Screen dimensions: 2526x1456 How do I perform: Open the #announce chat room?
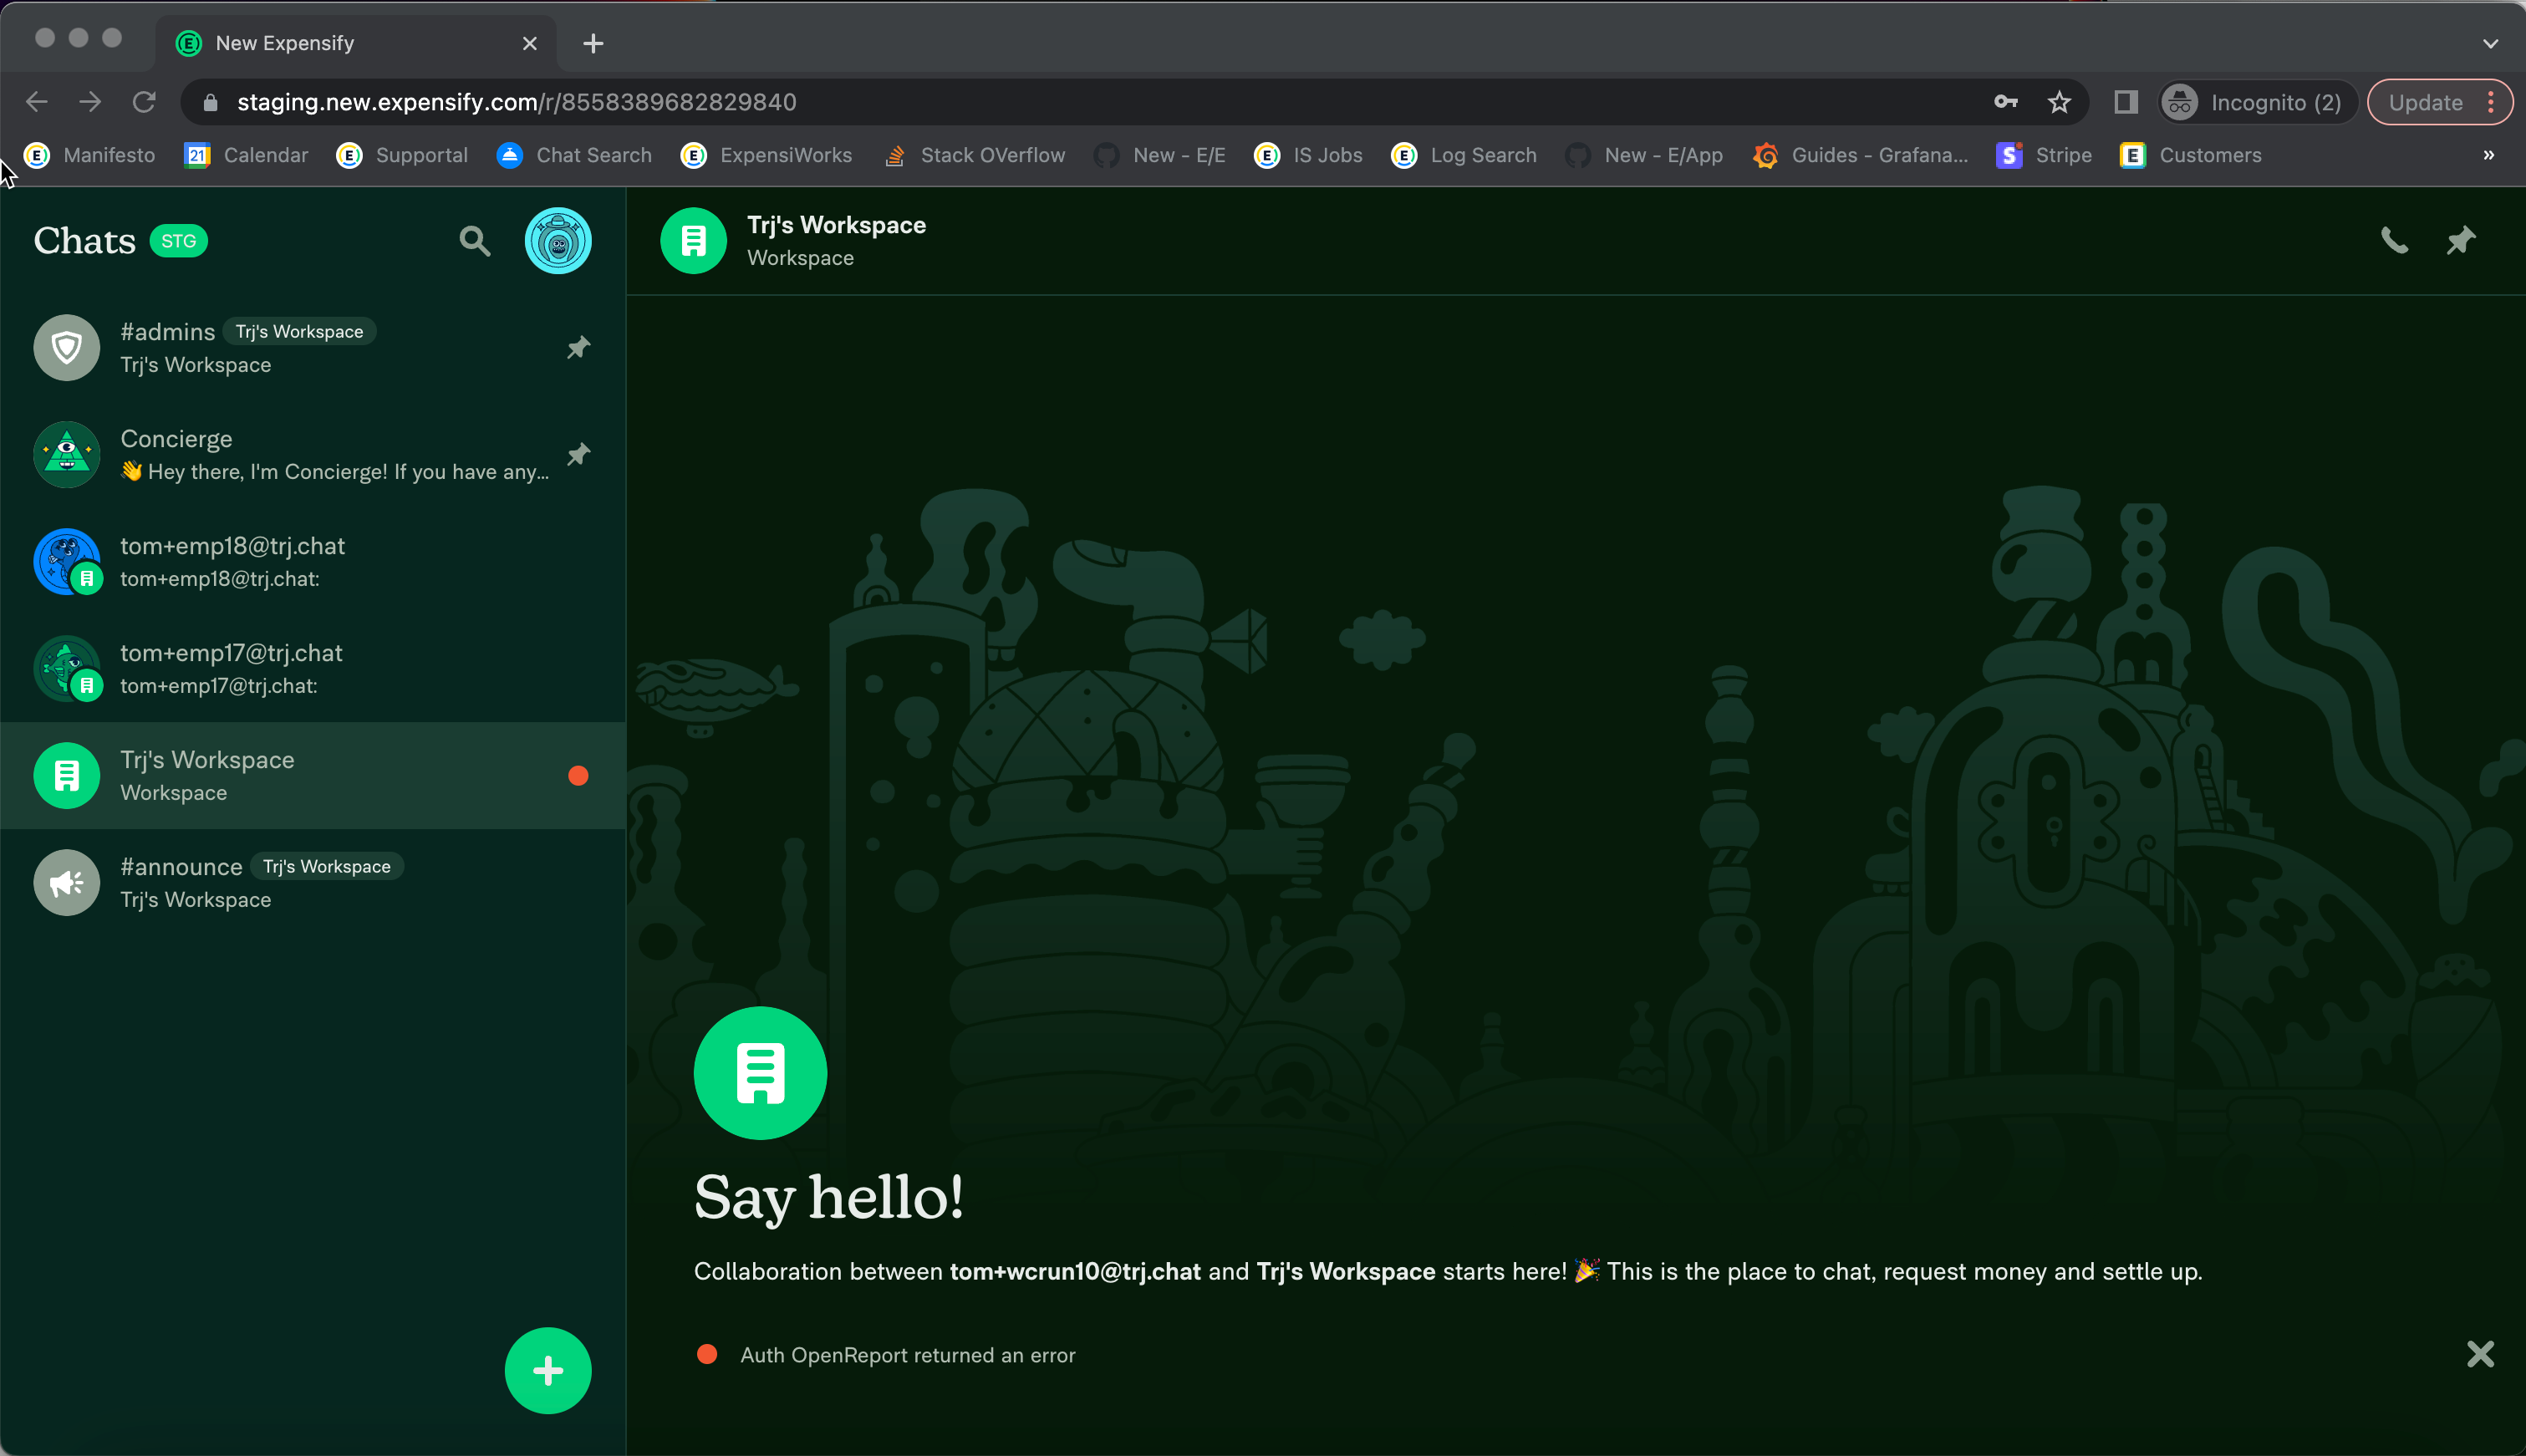[x=313, y=883]
